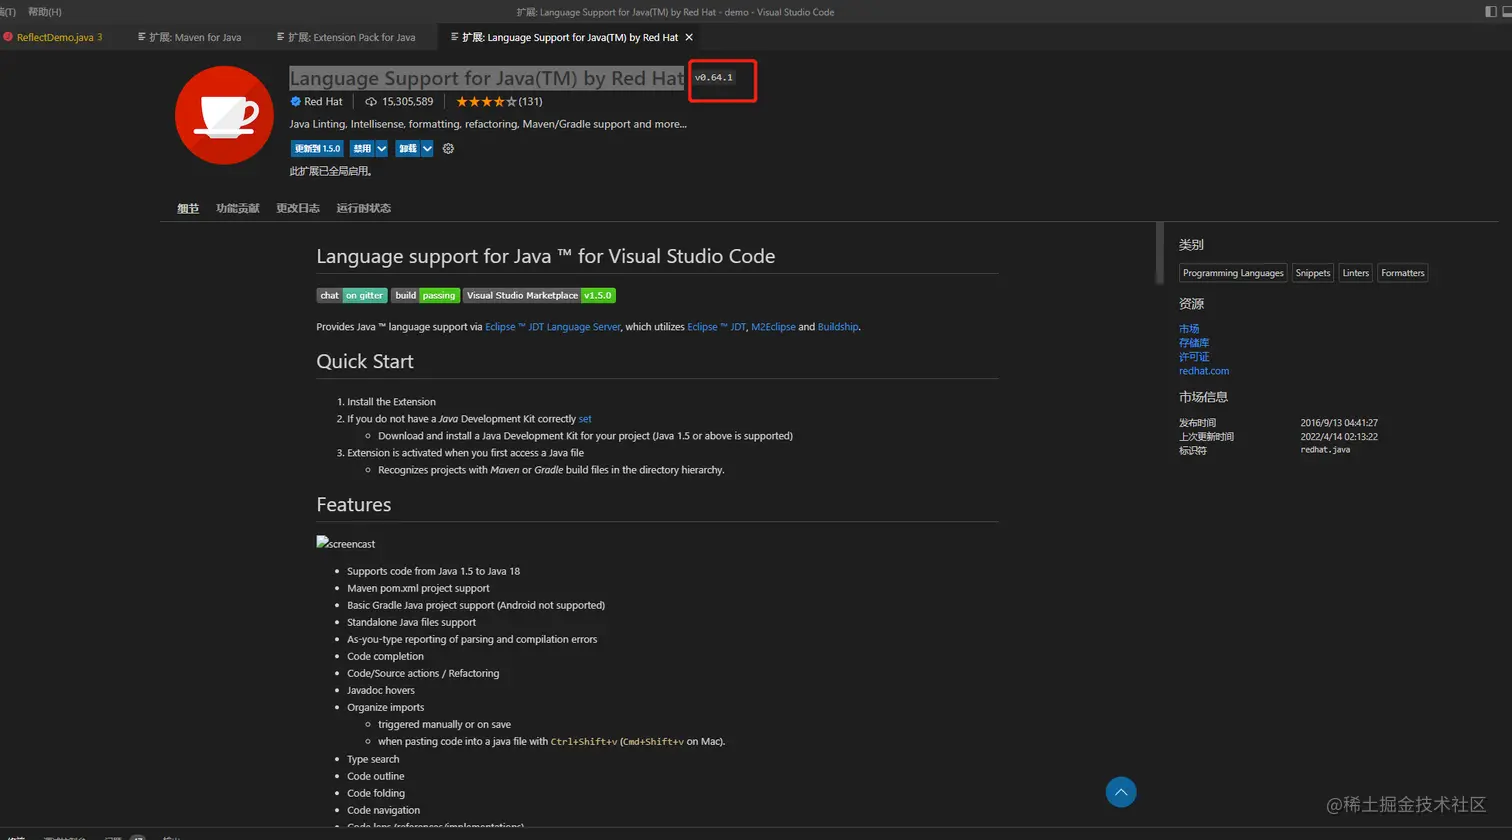Select the 功能贡献 tab
Image resolution: width=1512 pixels, height=840 pixels.
pos(237,208)
